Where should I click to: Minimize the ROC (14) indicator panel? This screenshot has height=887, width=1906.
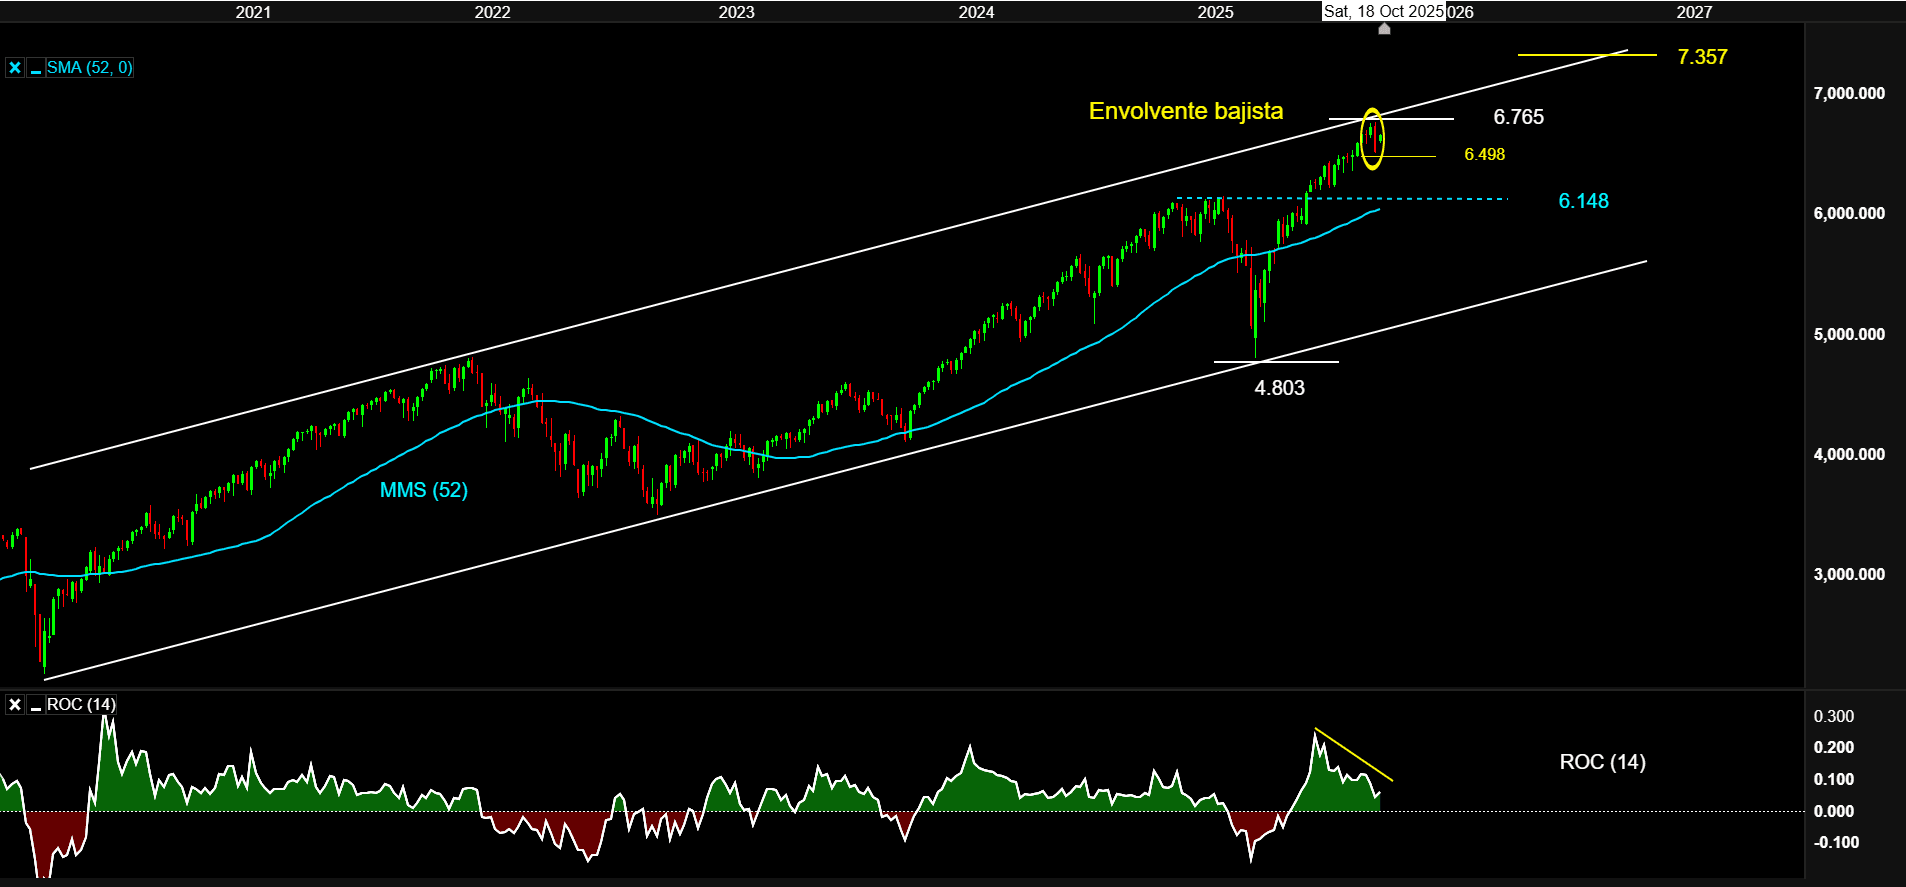pyautogui.click(x=36, y=705)
